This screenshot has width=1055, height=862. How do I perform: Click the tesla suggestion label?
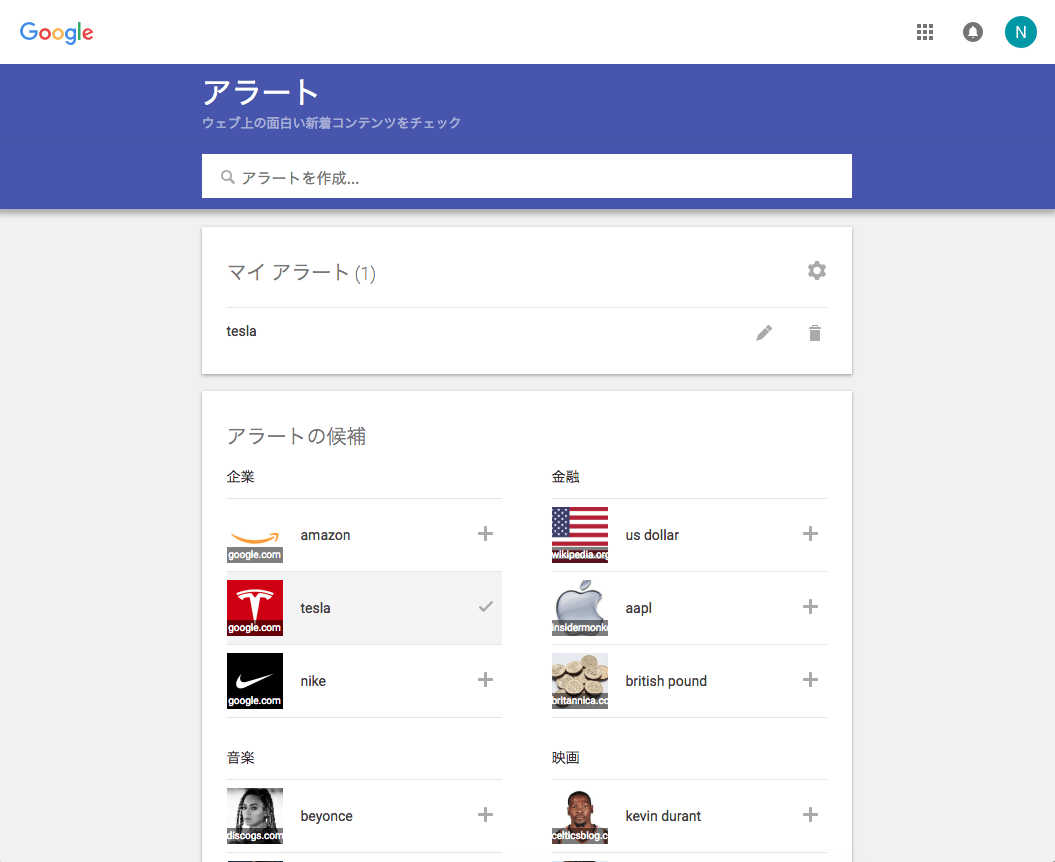pyautogui.click(x=315, y=608)
